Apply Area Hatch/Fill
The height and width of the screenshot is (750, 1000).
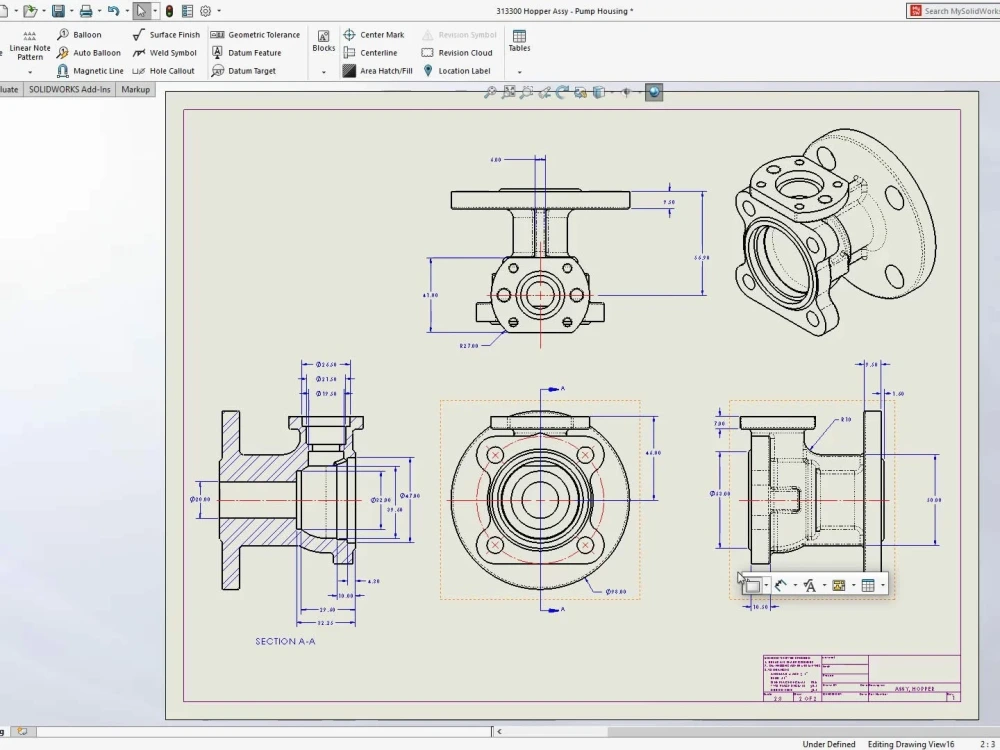coord(378,71)
